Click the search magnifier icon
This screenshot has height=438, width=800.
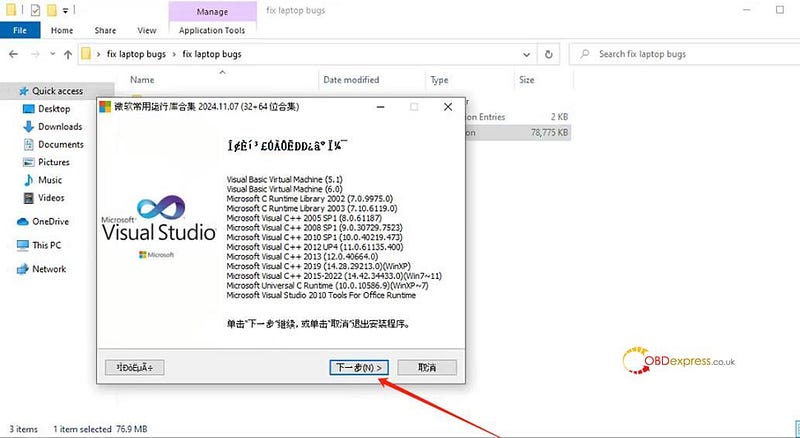coord(585,54)
